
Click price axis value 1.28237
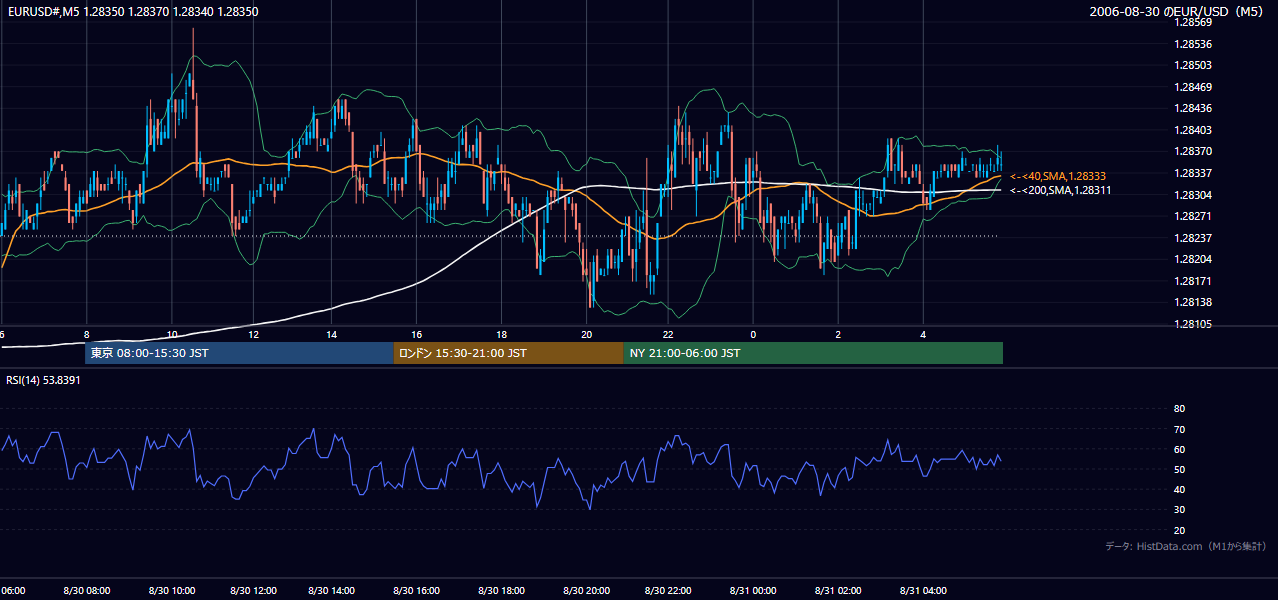point(1193,238)
